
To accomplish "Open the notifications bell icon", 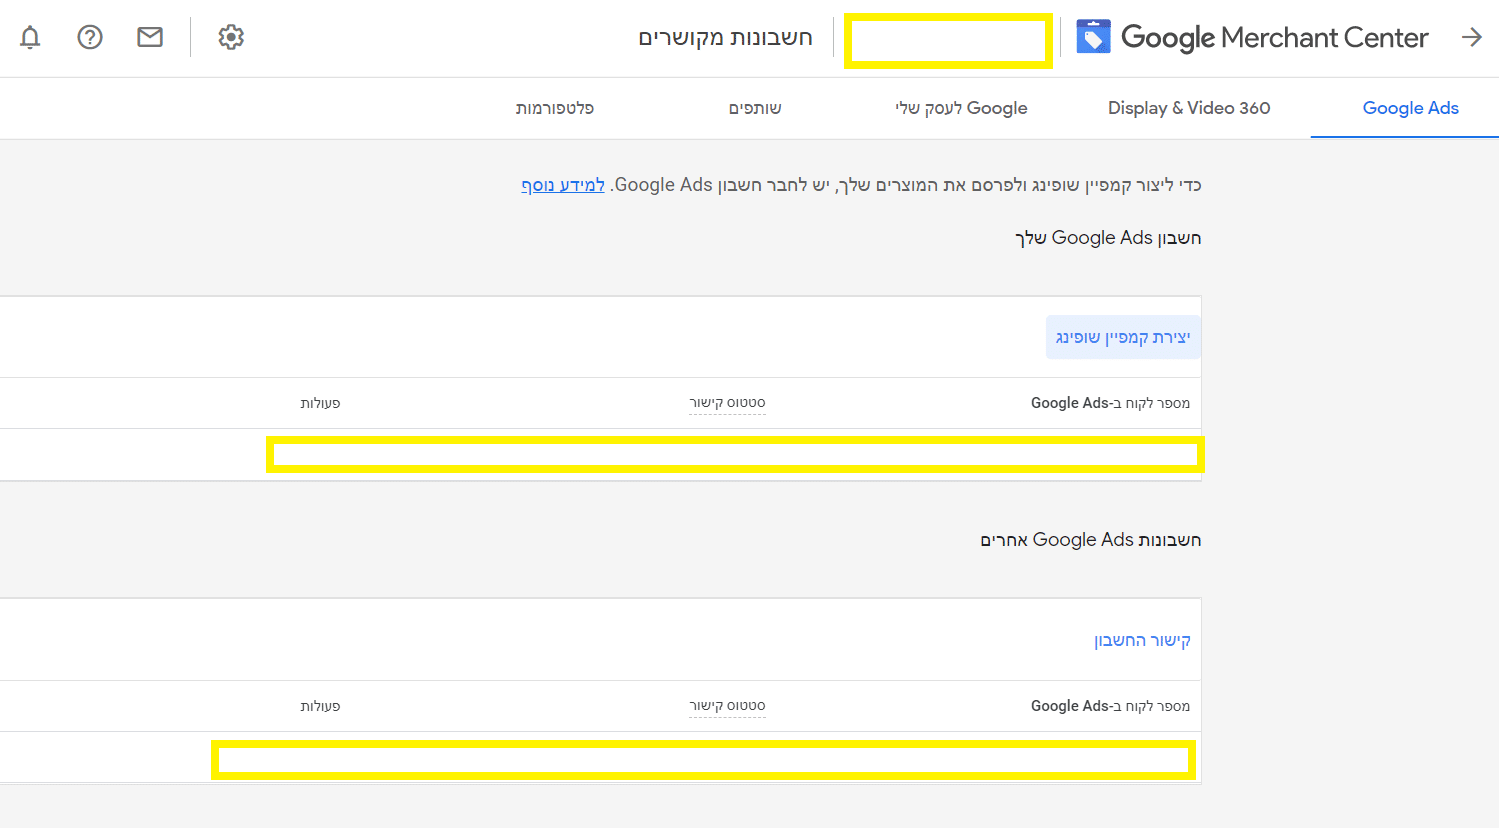I will pos(30,38).
